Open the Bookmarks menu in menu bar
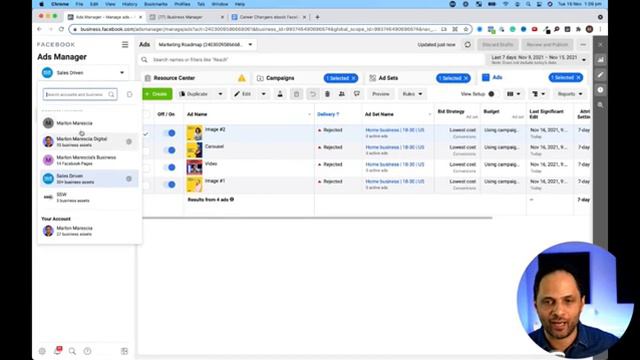This screenshot has width=640, height=360. pyautogui.click(x=156, y=4)
